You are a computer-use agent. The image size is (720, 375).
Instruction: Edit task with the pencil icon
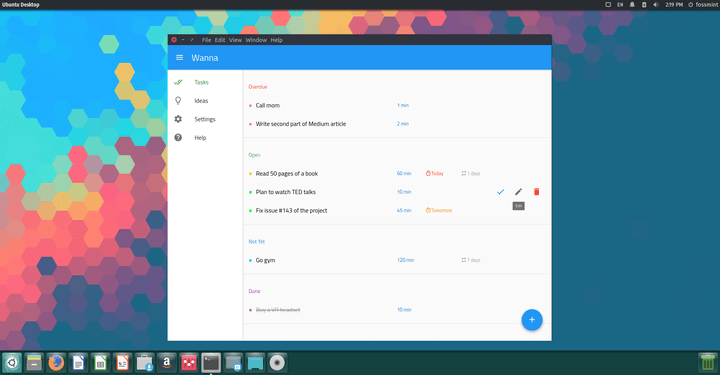pos(518,192)
